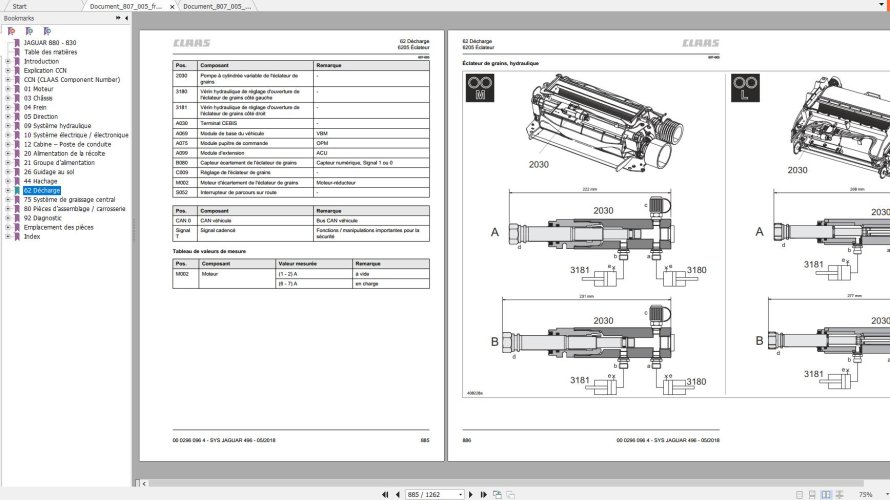Jump to the last page
Image resolution: width=890 pixels, height=500 pixels.
click(x=484, y=494)
